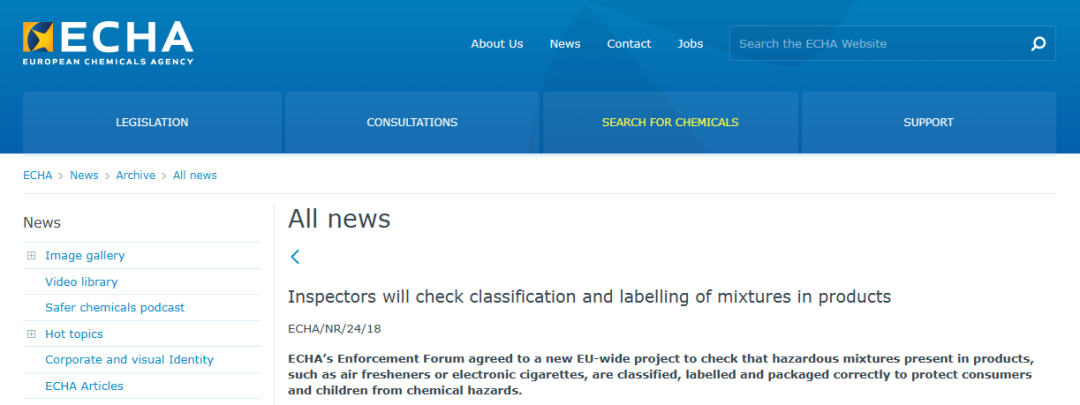This screenshot has width=1080, height=405.
Task: Open Safer chemicals podcast link
Action: pyautogui.click(x=115, y=308)
